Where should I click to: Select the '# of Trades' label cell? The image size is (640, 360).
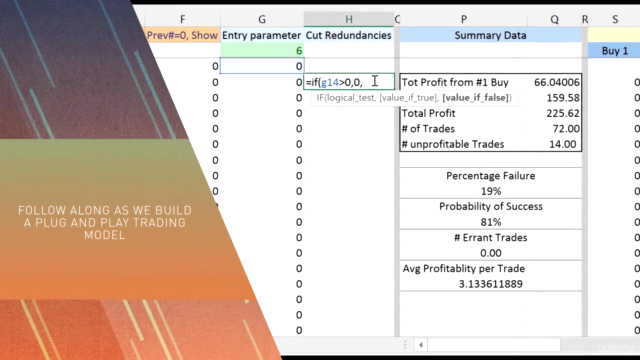tap(464, 129)
